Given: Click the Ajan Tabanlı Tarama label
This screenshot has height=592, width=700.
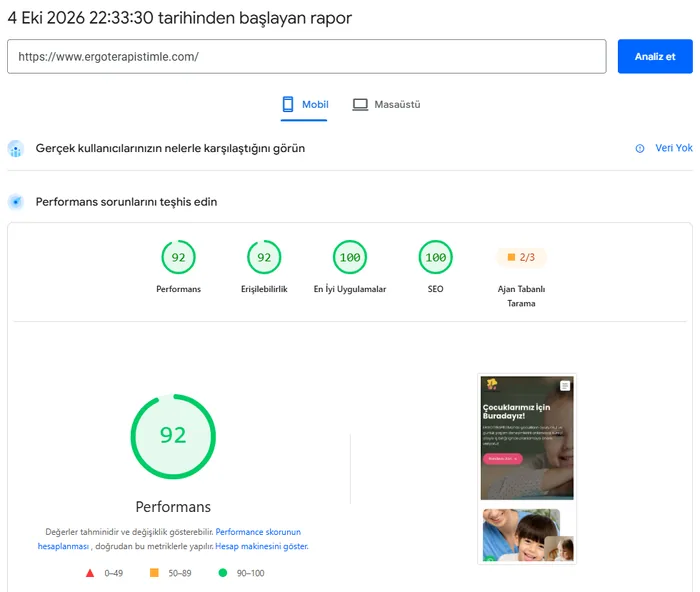Looking at the screenshot, I should point(521,296).
